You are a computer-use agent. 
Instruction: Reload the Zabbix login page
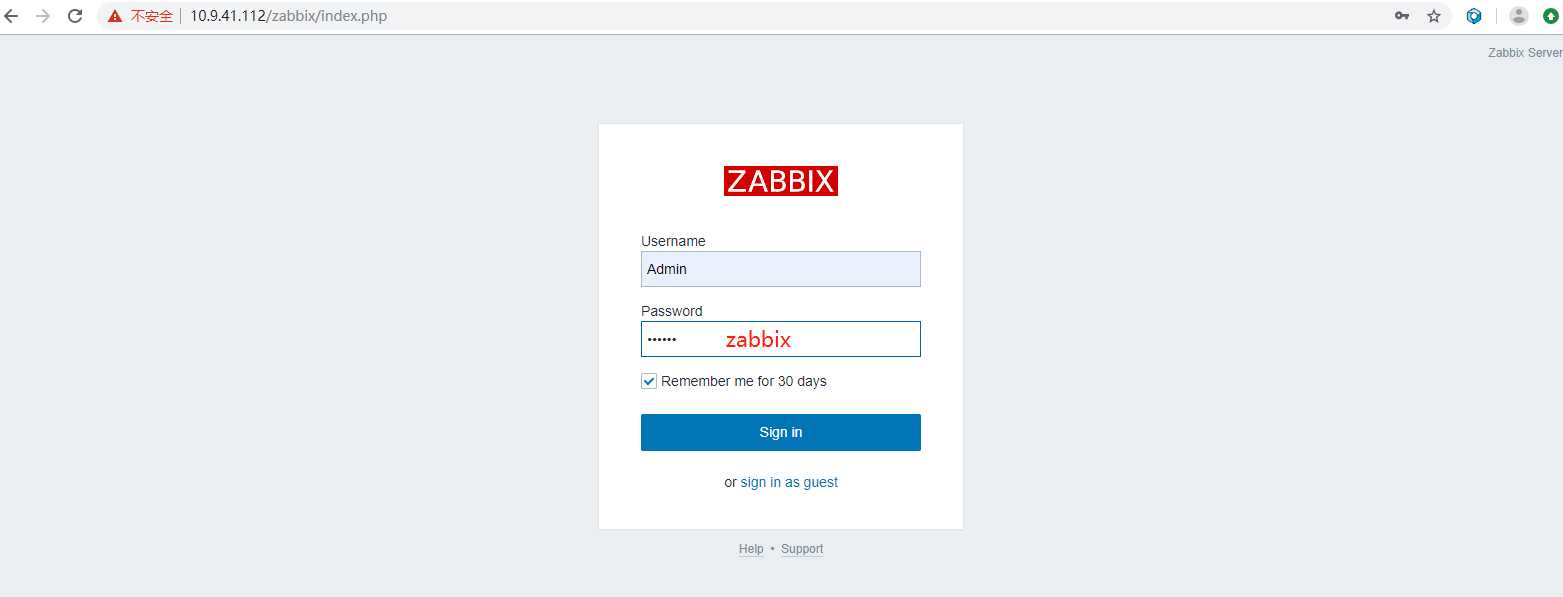pyautogui.click(x=74, y=16)
